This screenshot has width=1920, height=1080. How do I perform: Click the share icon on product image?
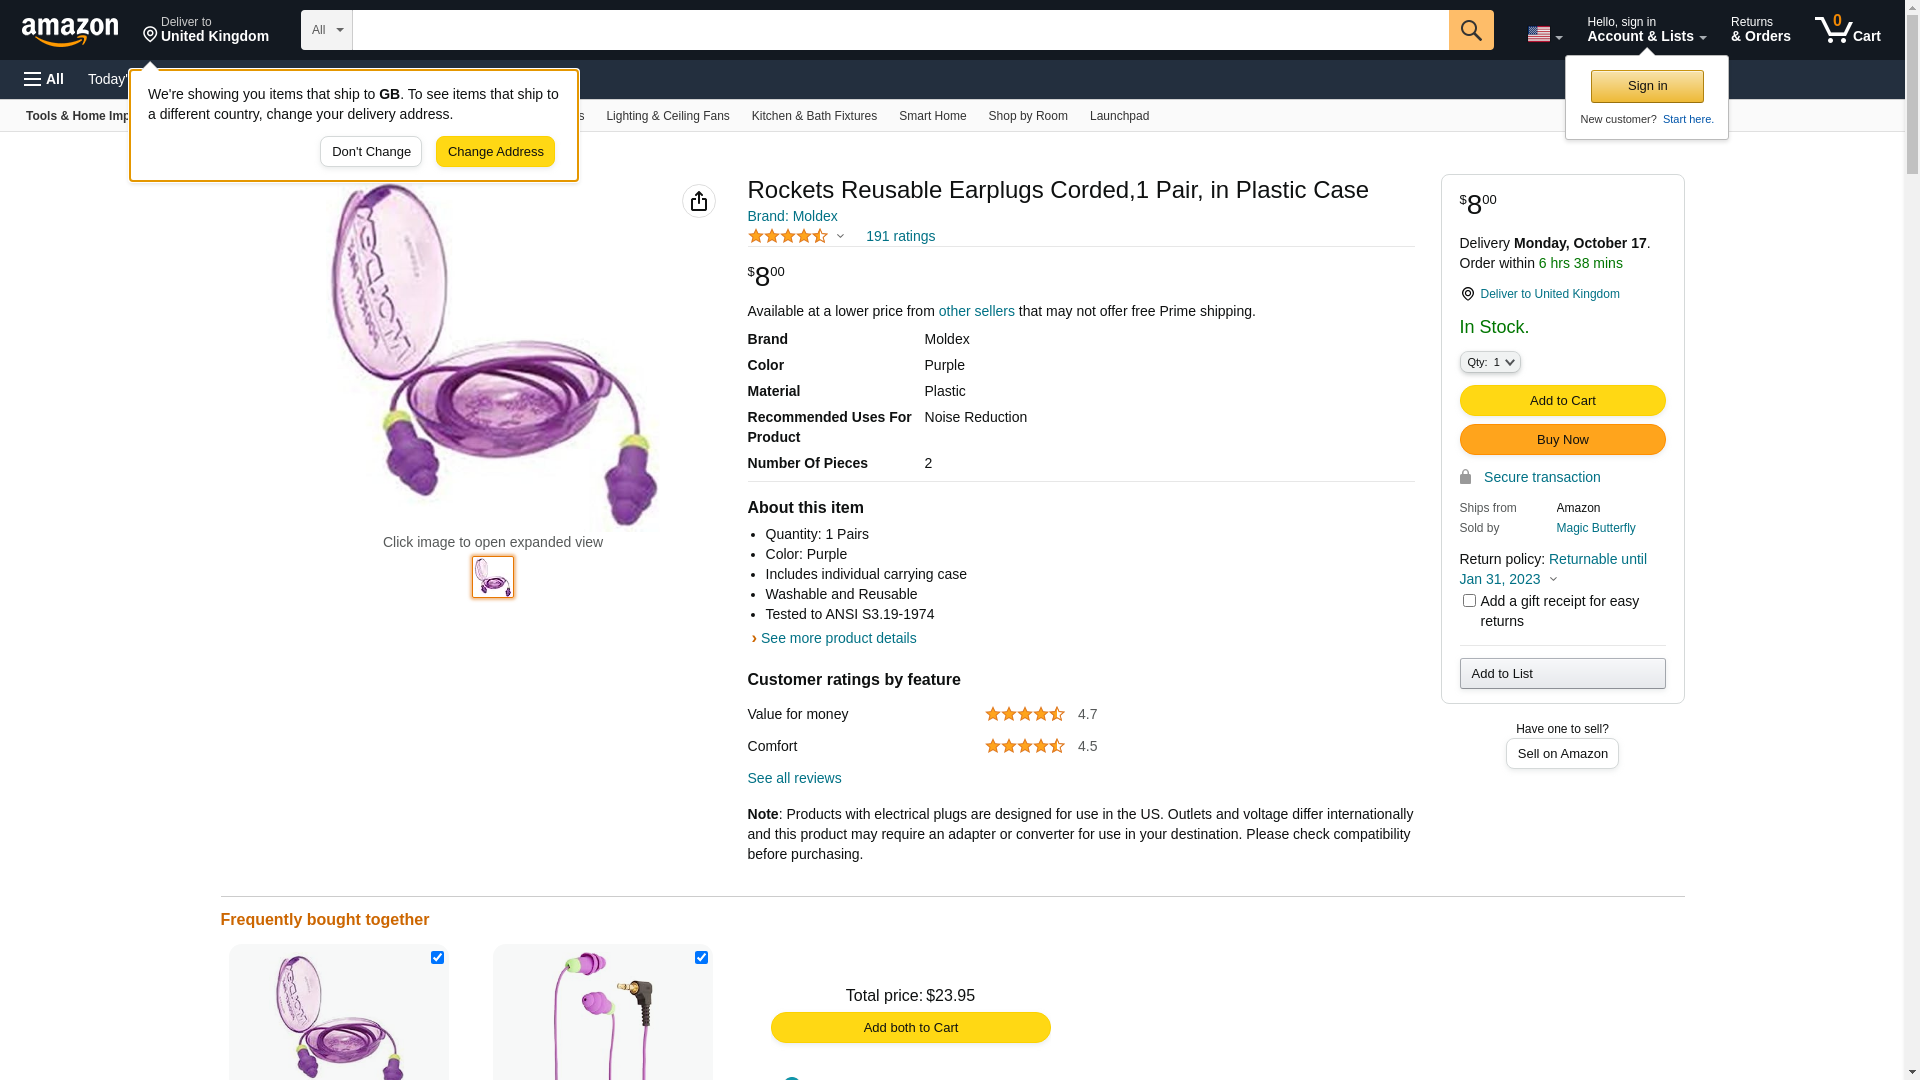(699, 201)
